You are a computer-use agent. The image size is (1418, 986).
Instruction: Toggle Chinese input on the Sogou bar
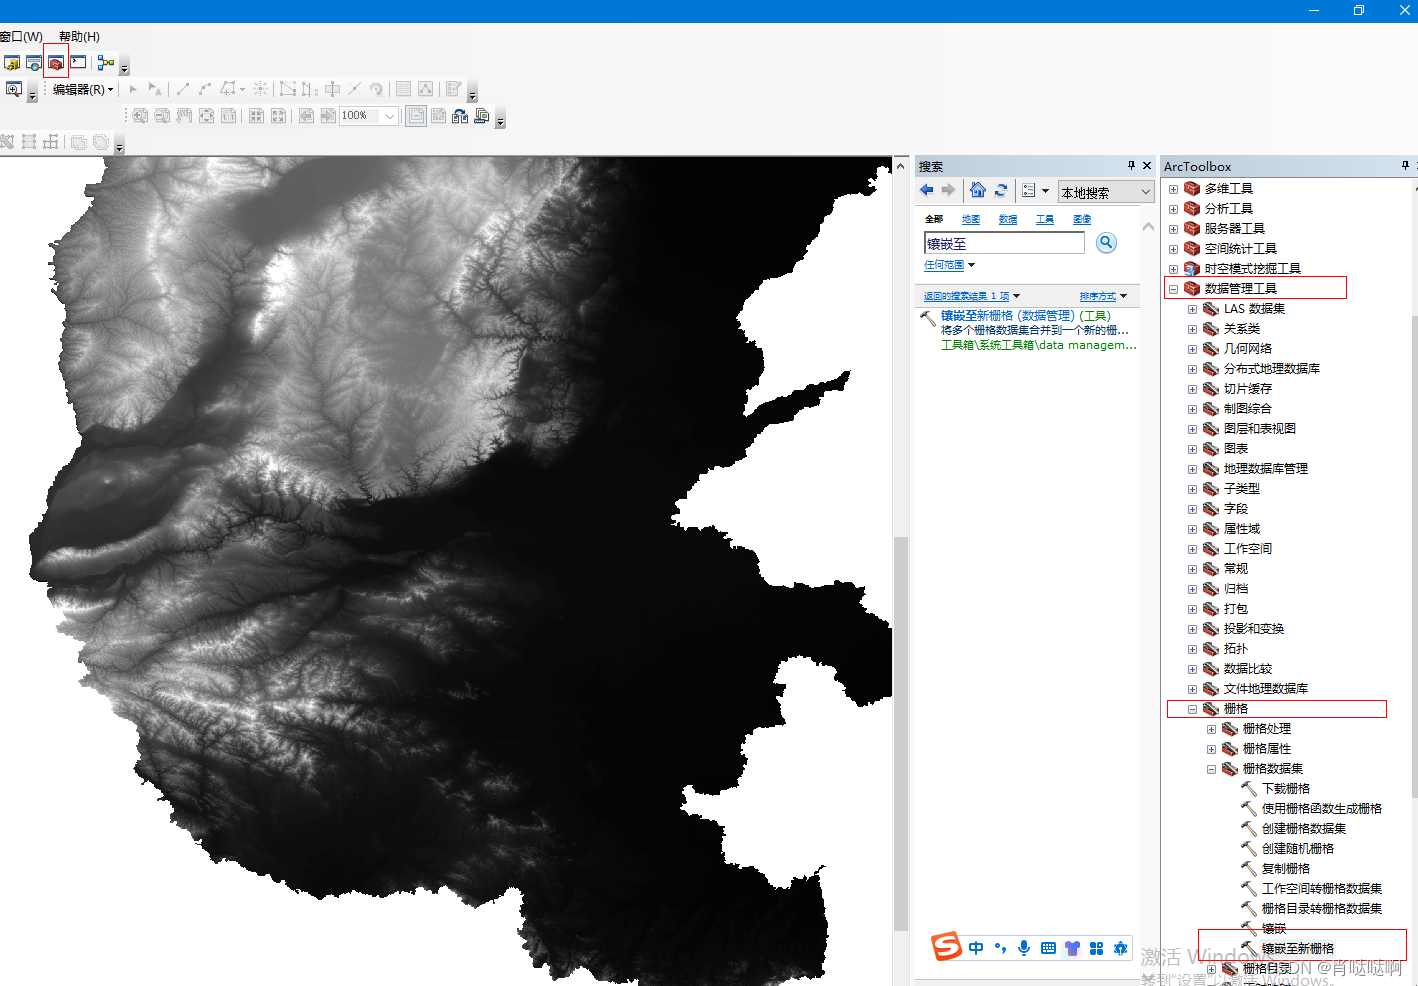(x=976, y=948)
